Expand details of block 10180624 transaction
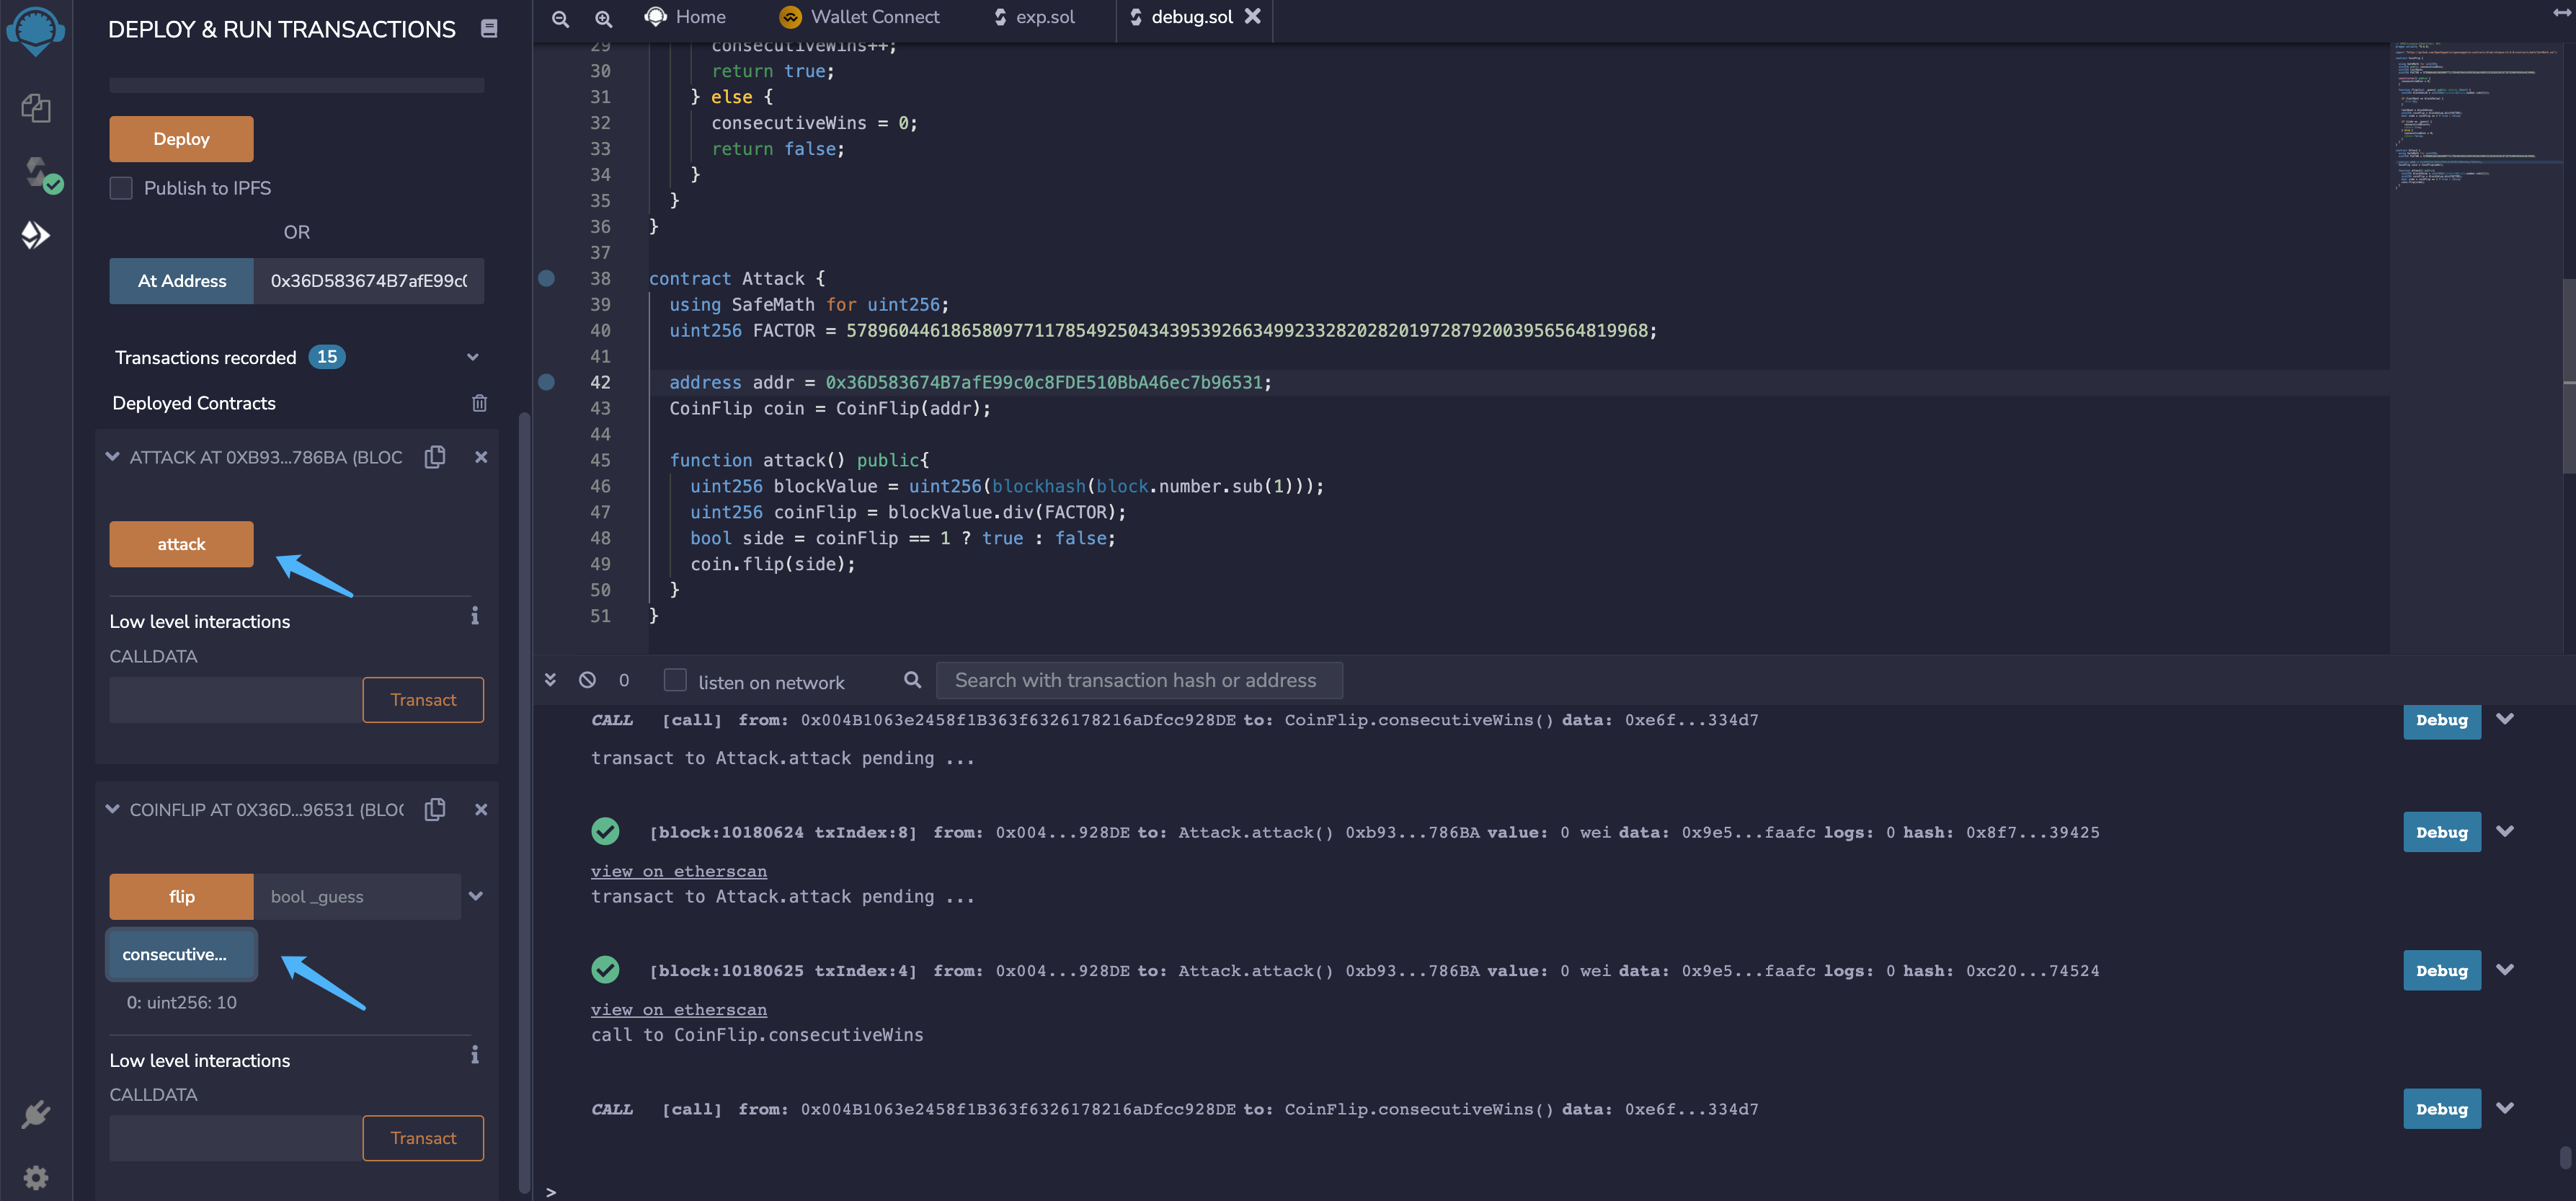Image resolution: width=2576 pixels, height=1201 pixels. pos(2505,831)
